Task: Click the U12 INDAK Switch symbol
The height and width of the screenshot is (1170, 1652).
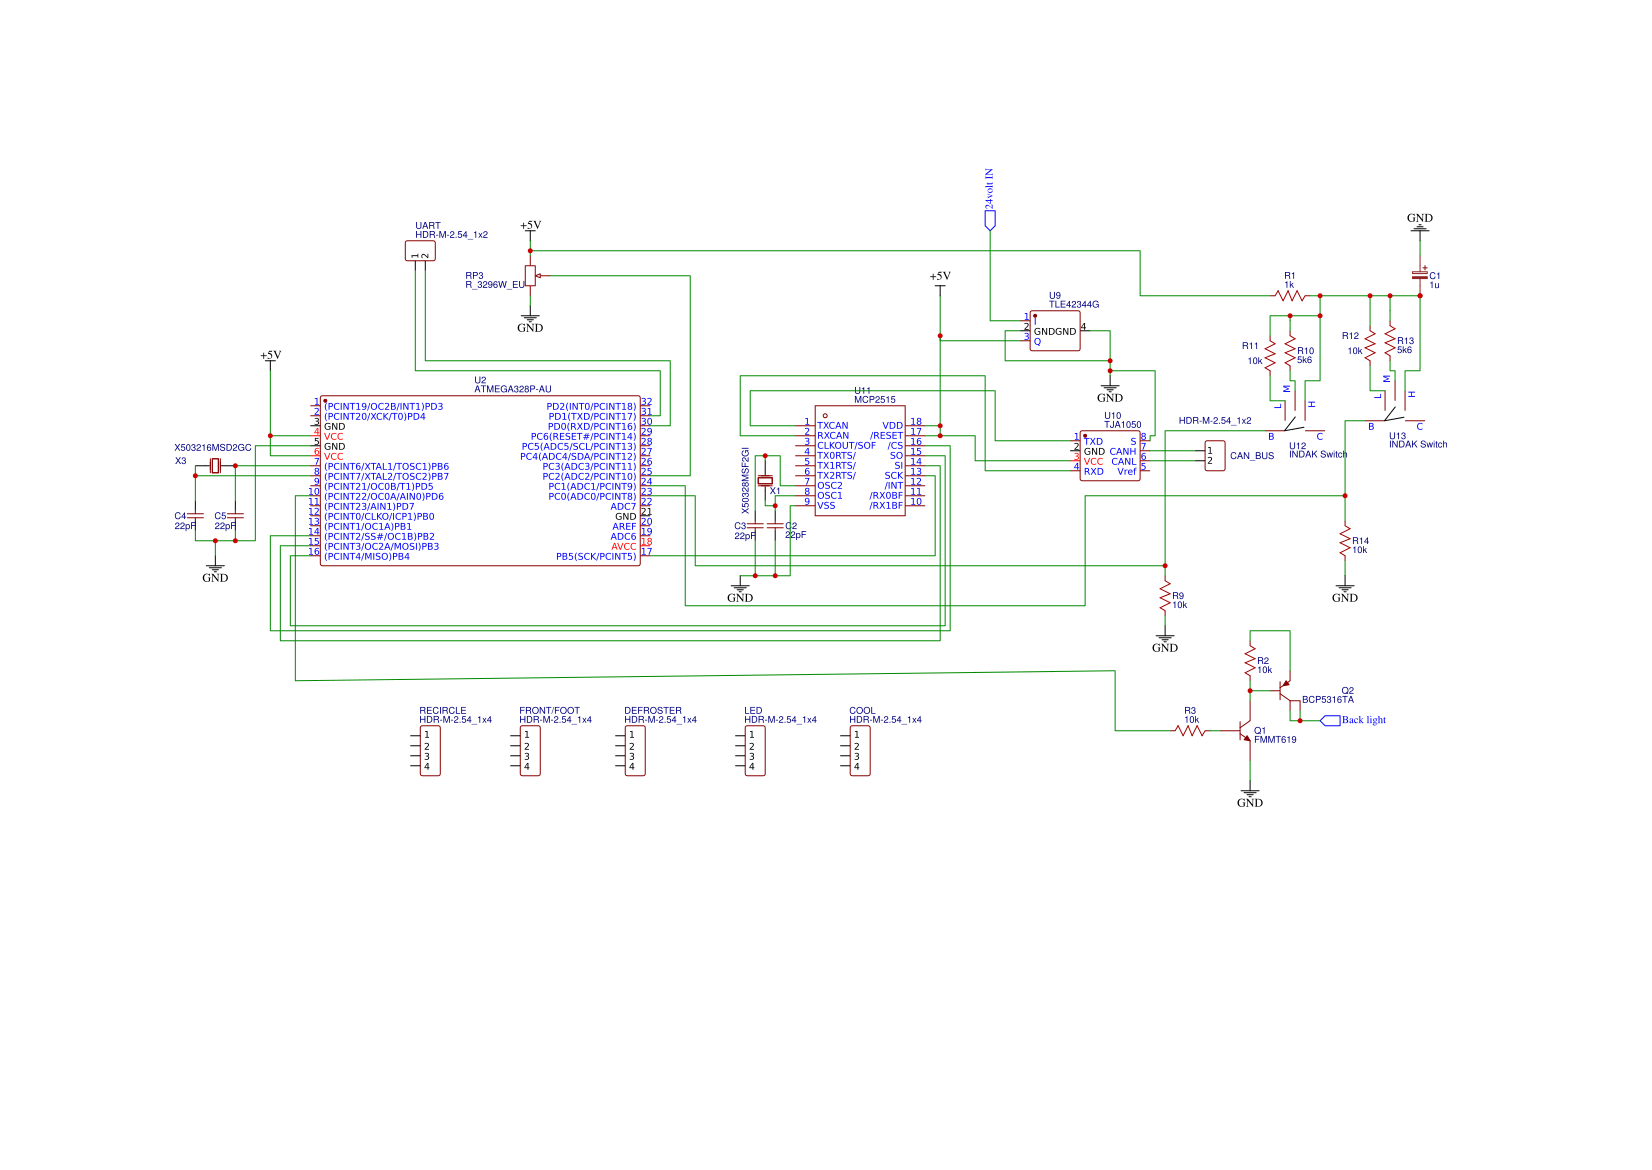Action: pyautogui.click(x=1295, y=415)
